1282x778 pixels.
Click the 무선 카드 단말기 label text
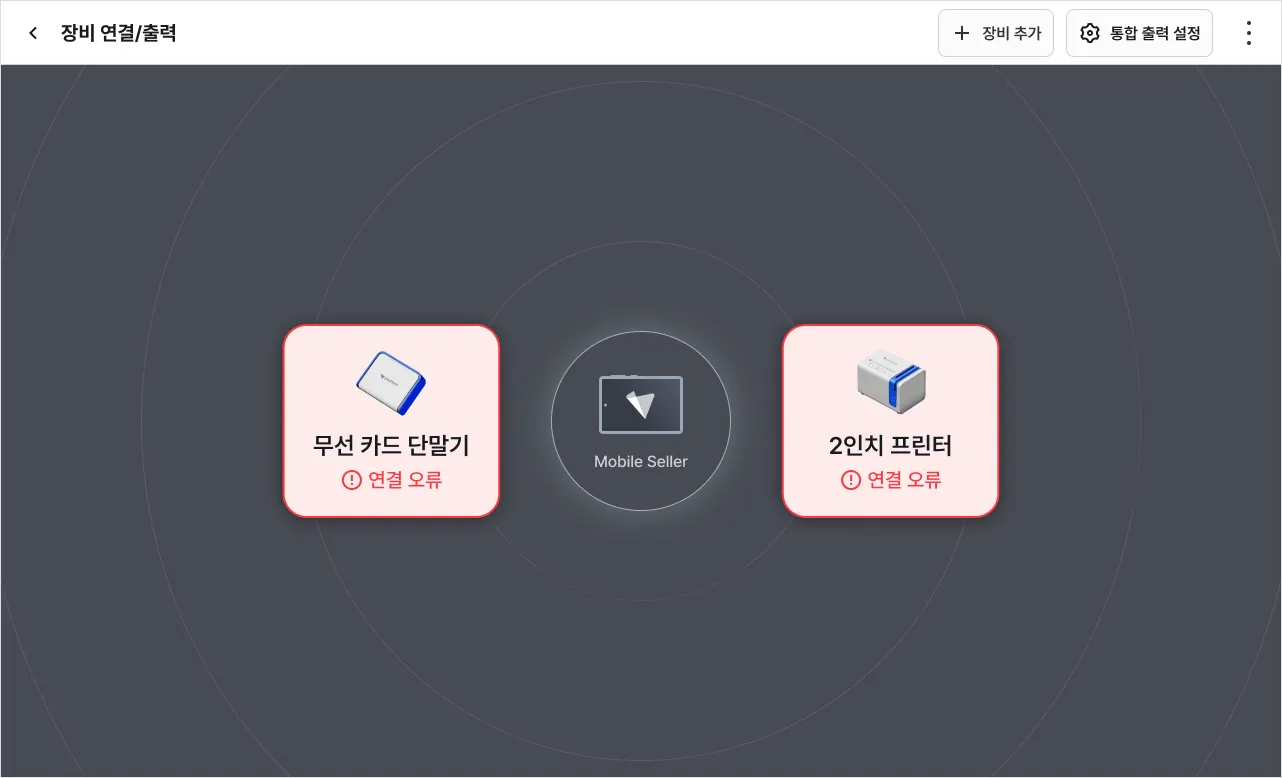click(x=391, y=445)
